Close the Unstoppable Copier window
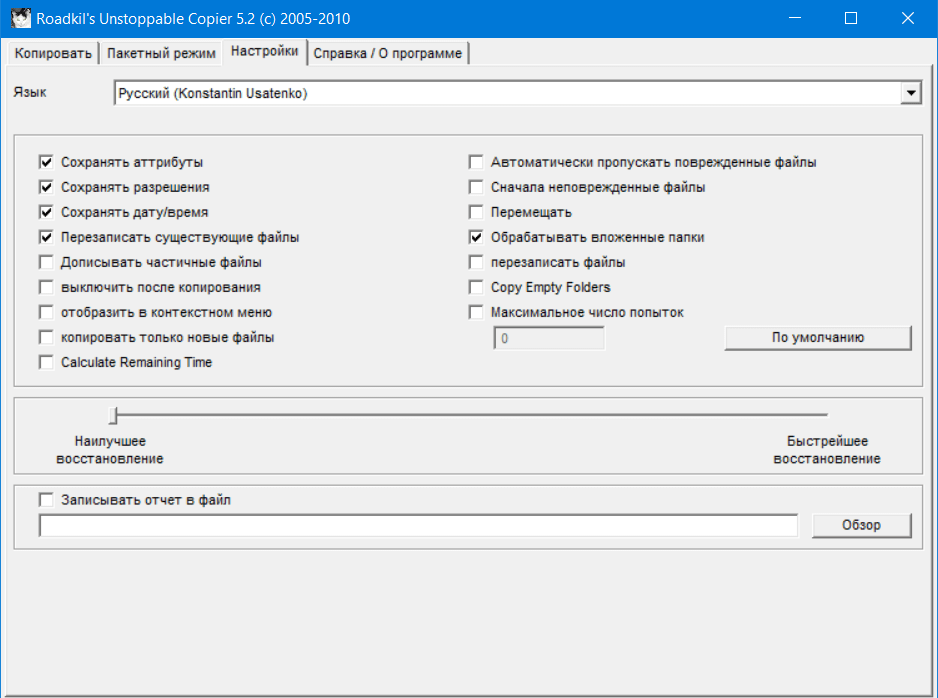 click(x=907, y=19)
